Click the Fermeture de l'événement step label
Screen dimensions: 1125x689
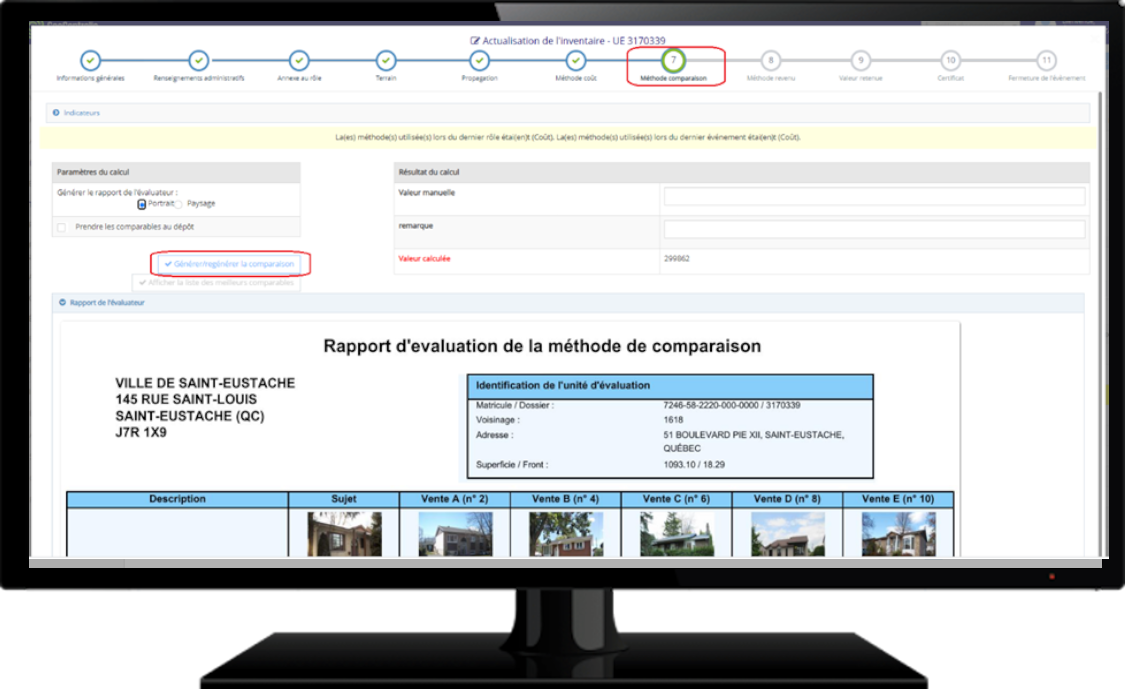pos(1046,78)
